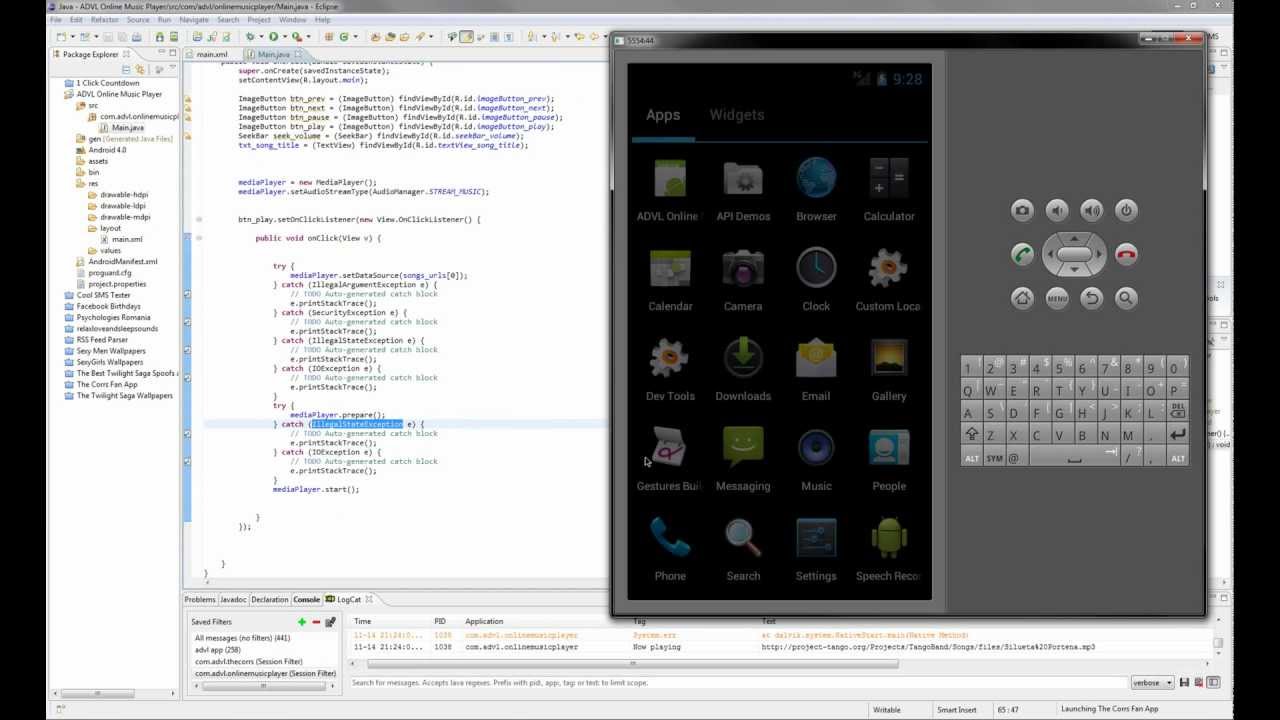Open API Demos app in emulator
Image resolution: width=1280 pixels, height=720 pixels.
coord(743,190)
